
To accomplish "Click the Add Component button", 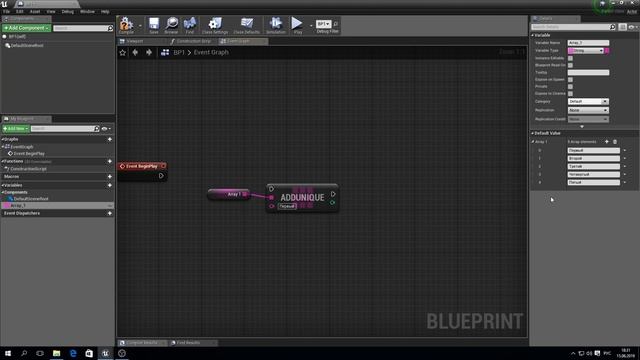I will click(x=26, y=28).
